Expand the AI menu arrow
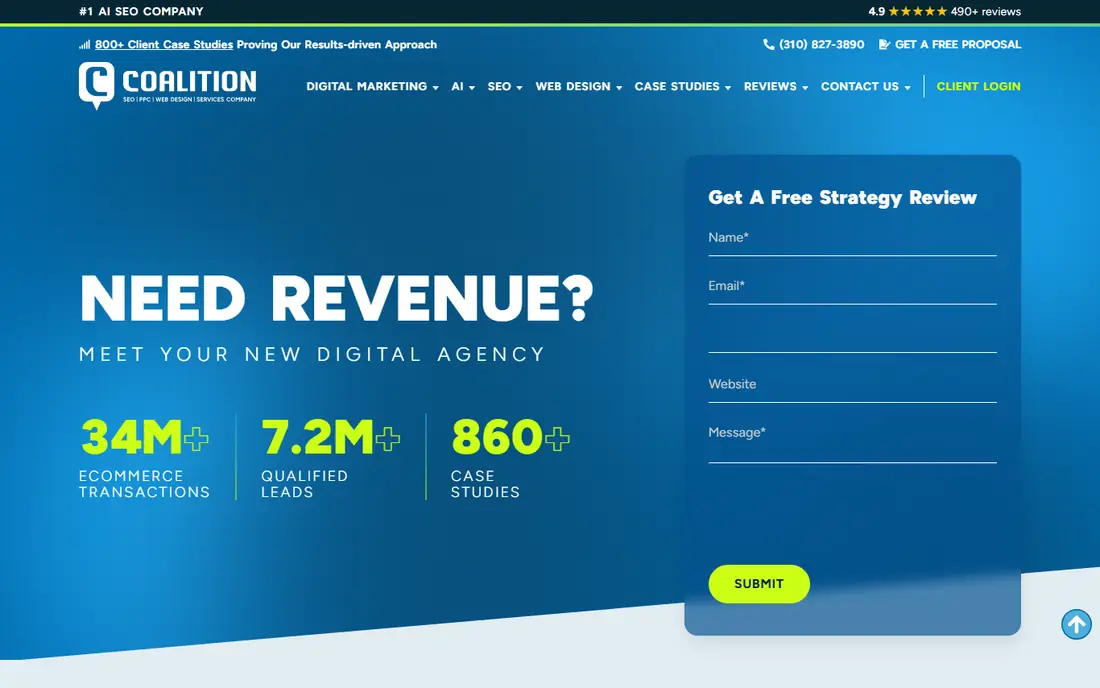The width and height of the screenshot is (1100, 688). pyautogui.click(x=471, y=88)
